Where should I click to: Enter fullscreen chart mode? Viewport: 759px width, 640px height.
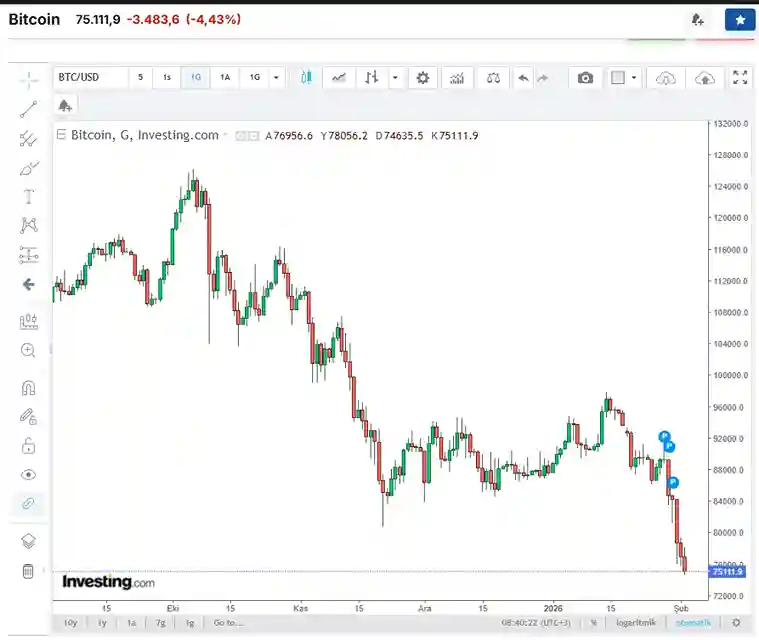[740, 77]
